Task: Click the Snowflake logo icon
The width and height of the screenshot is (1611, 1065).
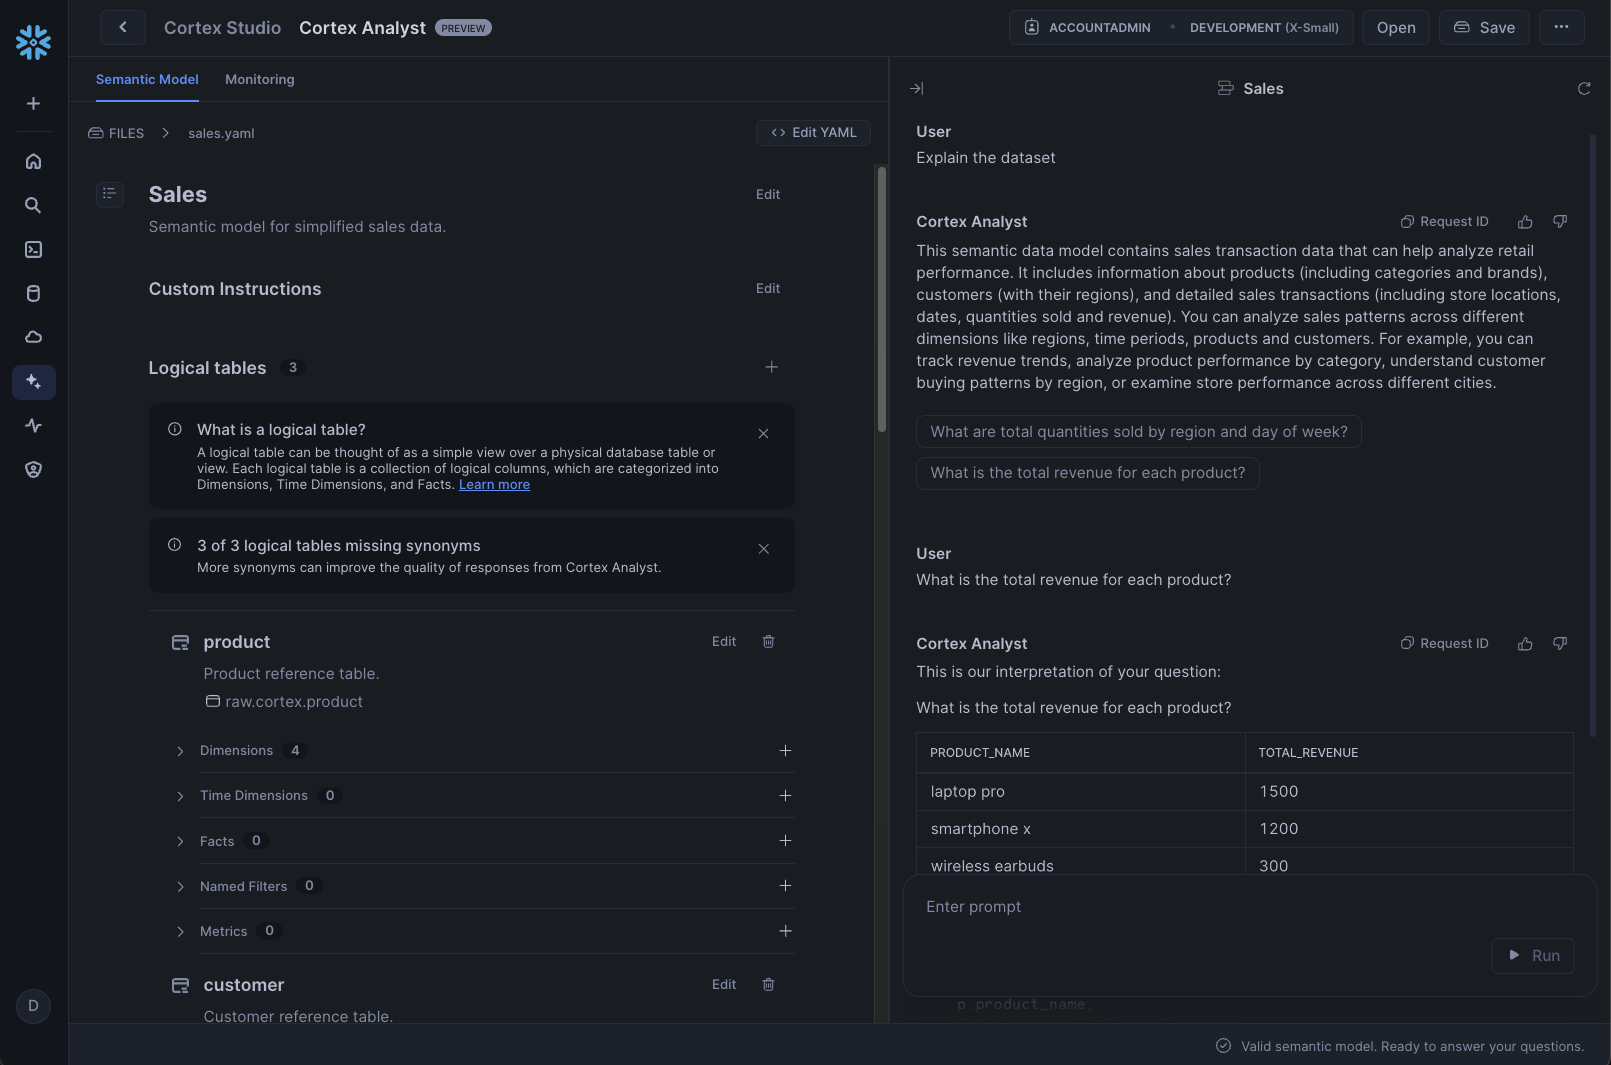Action: click(x=33, y=42)
